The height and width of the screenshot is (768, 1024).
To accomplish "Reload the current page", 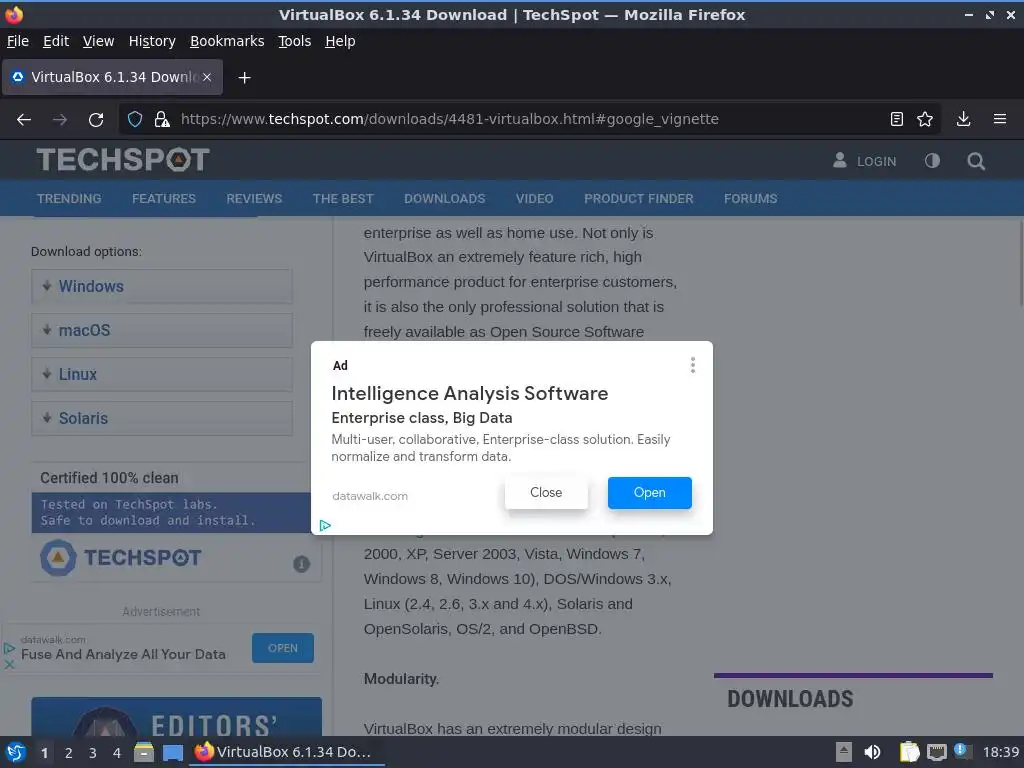I will pyautogui.click(x=96, y=120).
